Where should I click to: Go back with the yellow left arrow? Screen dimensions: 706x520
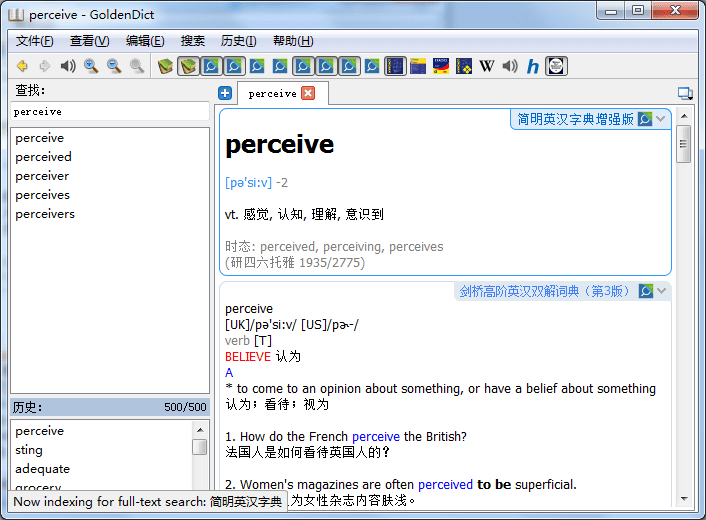(x=22, y=66)
